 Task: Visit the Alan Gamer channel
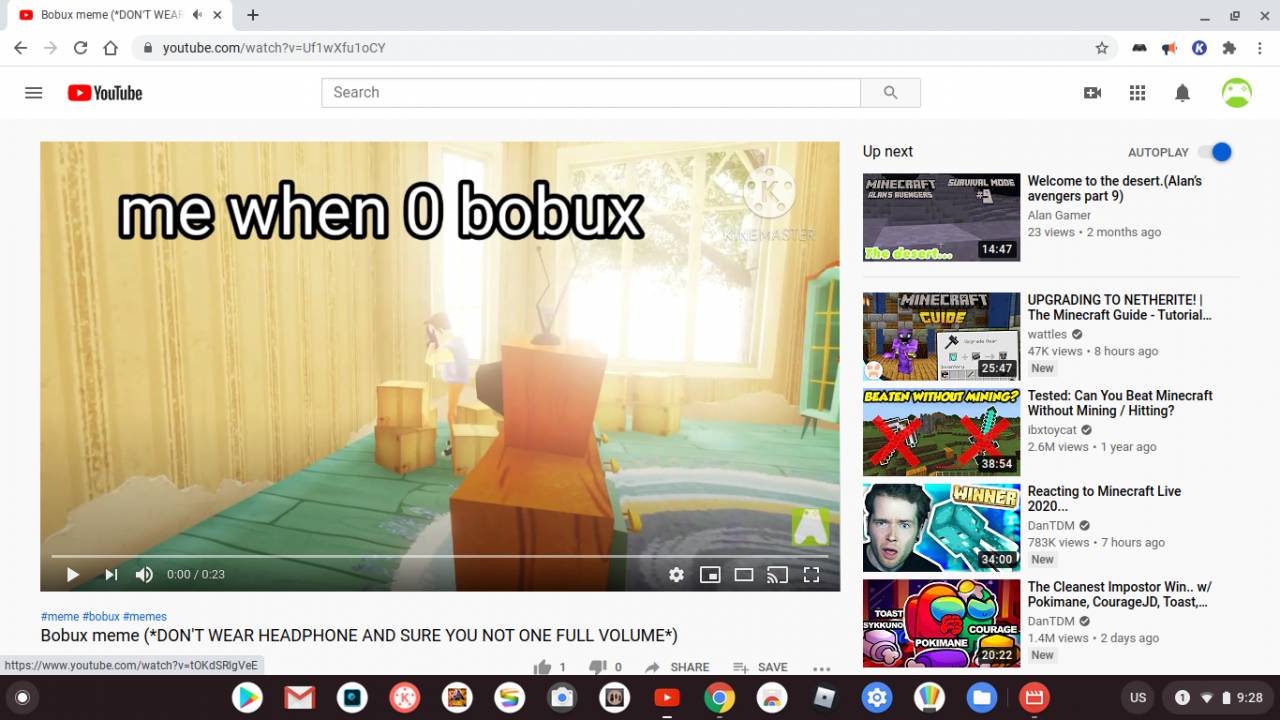[x=1059, y=215]
